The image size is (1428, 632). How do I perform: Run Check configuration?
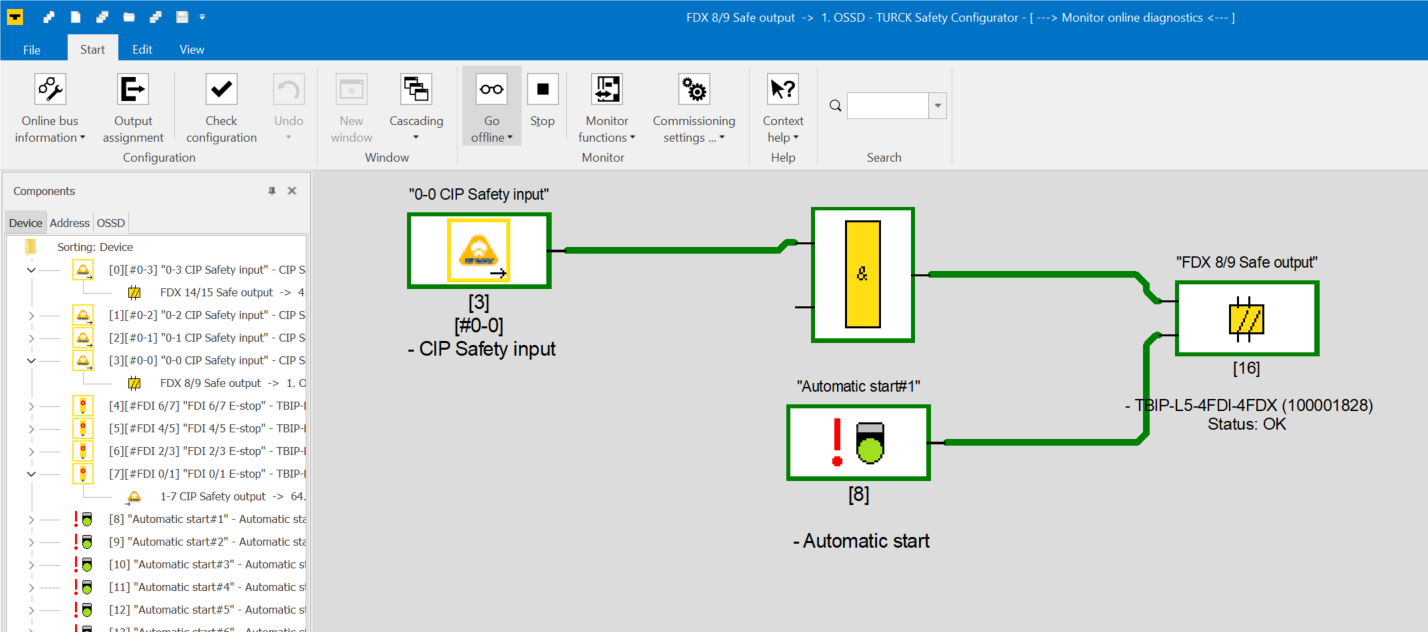tap(221, 108)
